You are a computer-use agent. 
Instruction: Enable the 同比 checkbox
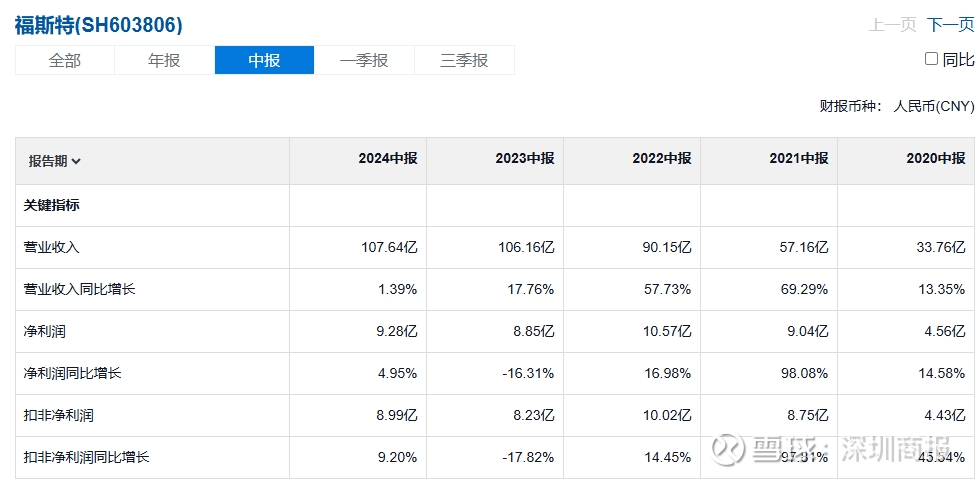point(931,59)
